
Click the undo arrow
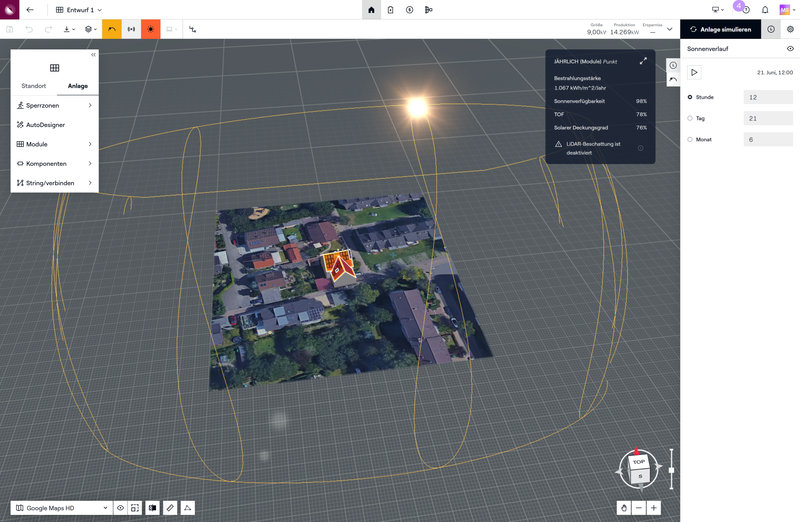[x=29, y=29]
